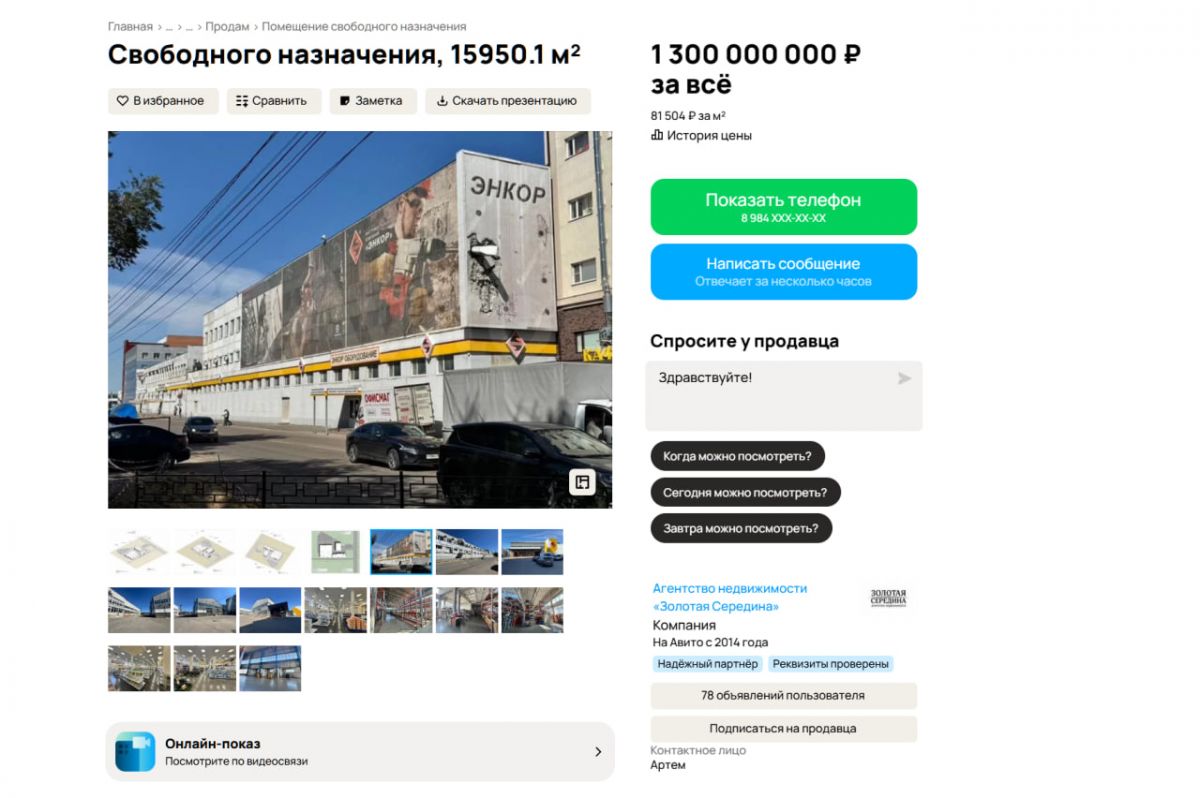Expand the Онлайн-показ chevron arrow
The width and height of the screenshot is (1200, 798).
598,752
